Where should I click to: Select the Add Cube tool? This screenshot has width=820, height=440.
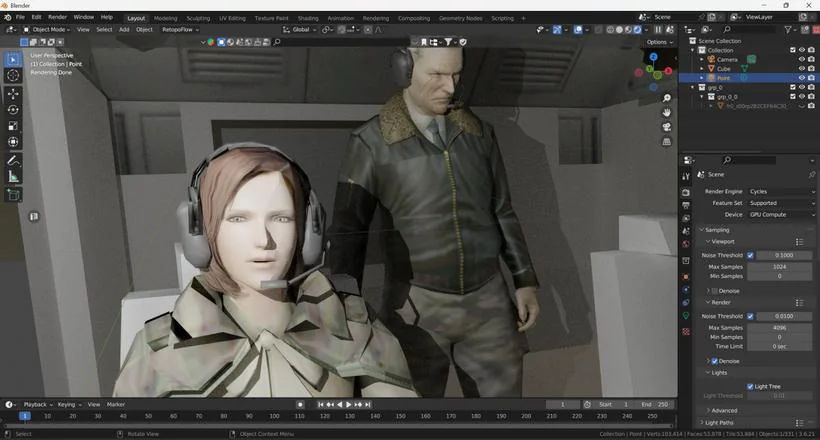pos(13,195)
